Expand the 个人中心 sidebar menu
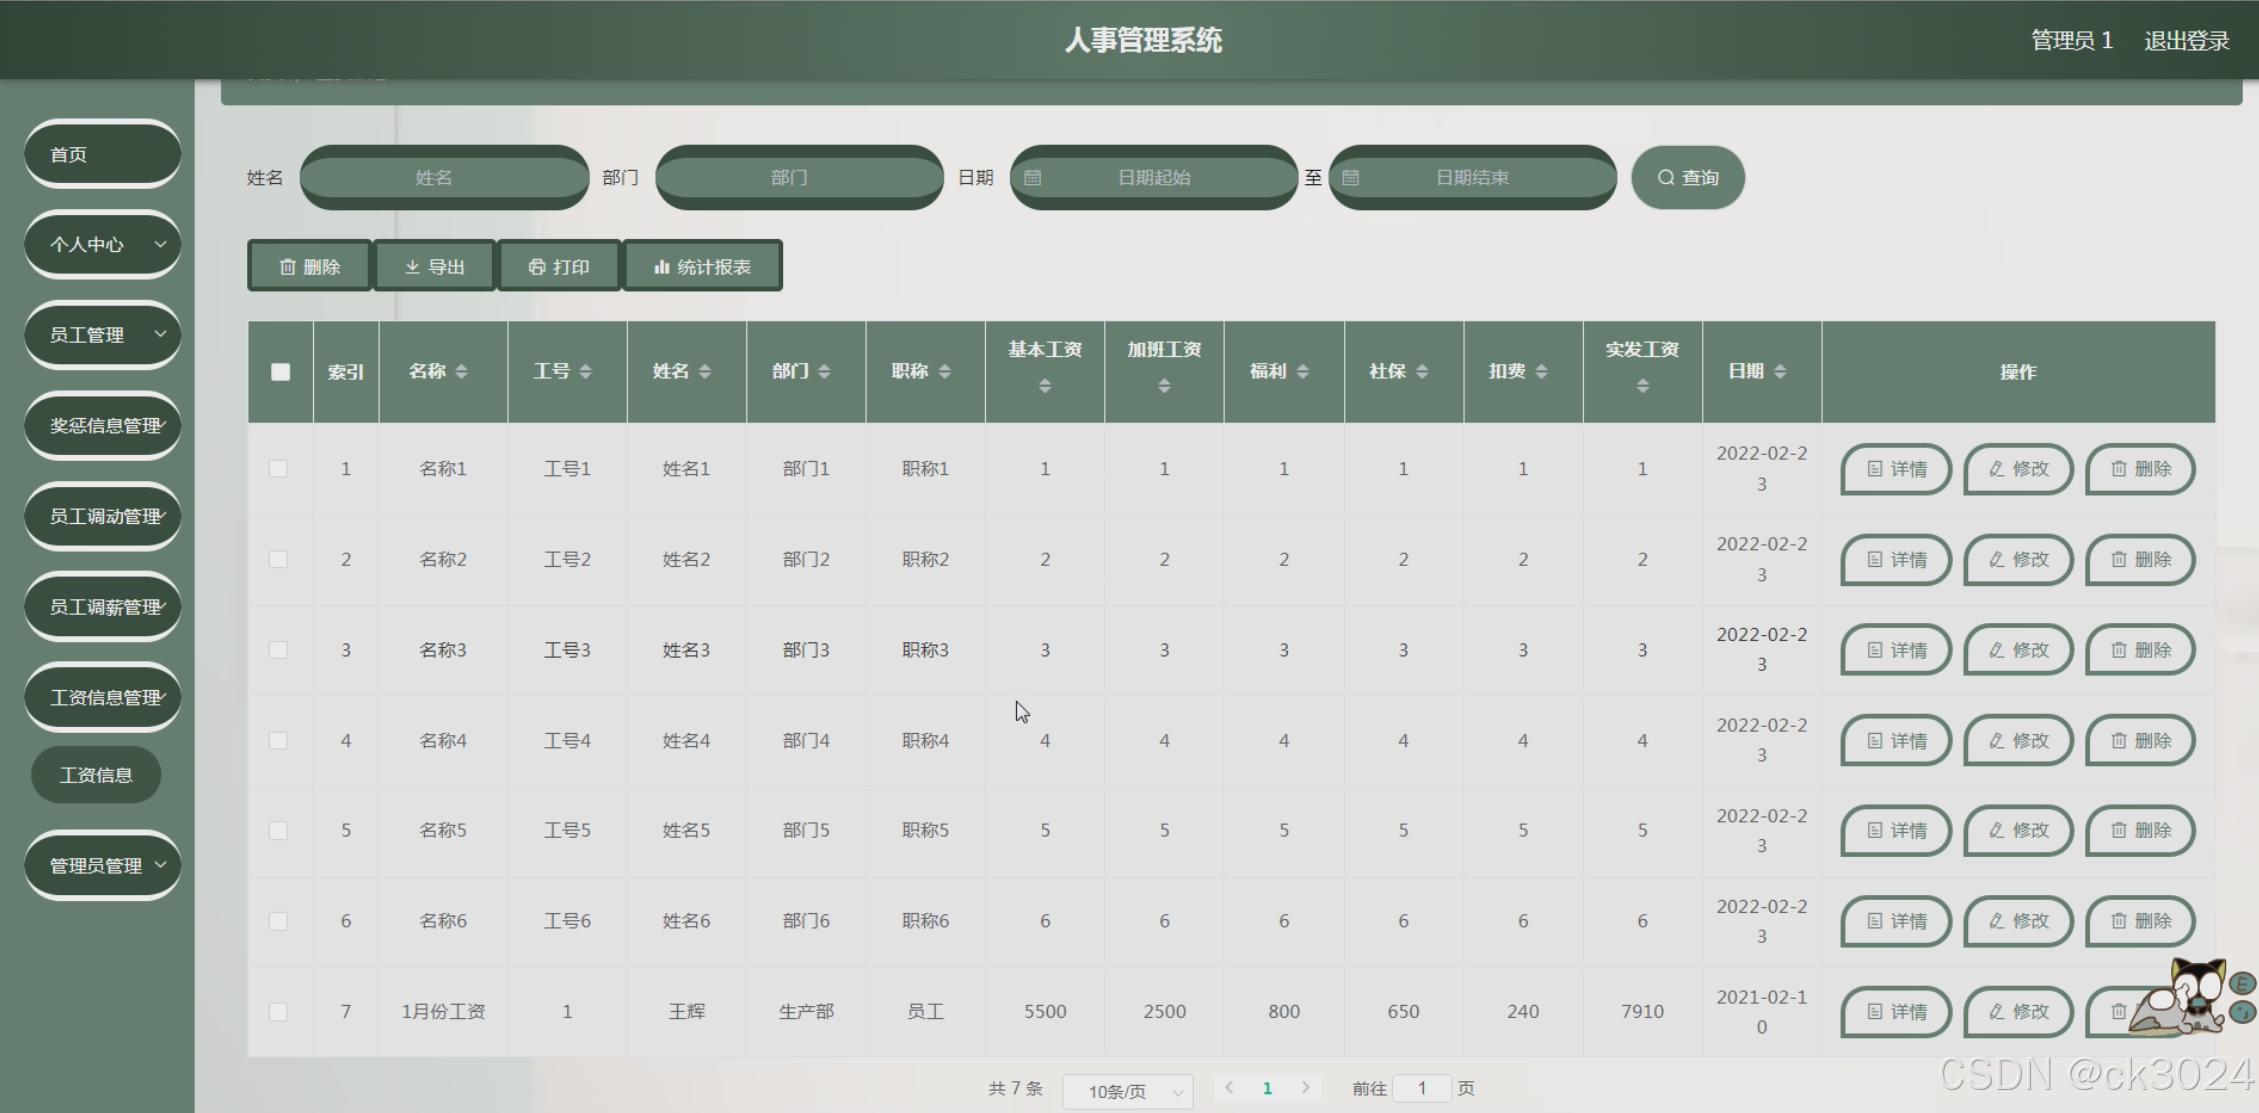This screenshot has height=1113, width=2259. 102,244
